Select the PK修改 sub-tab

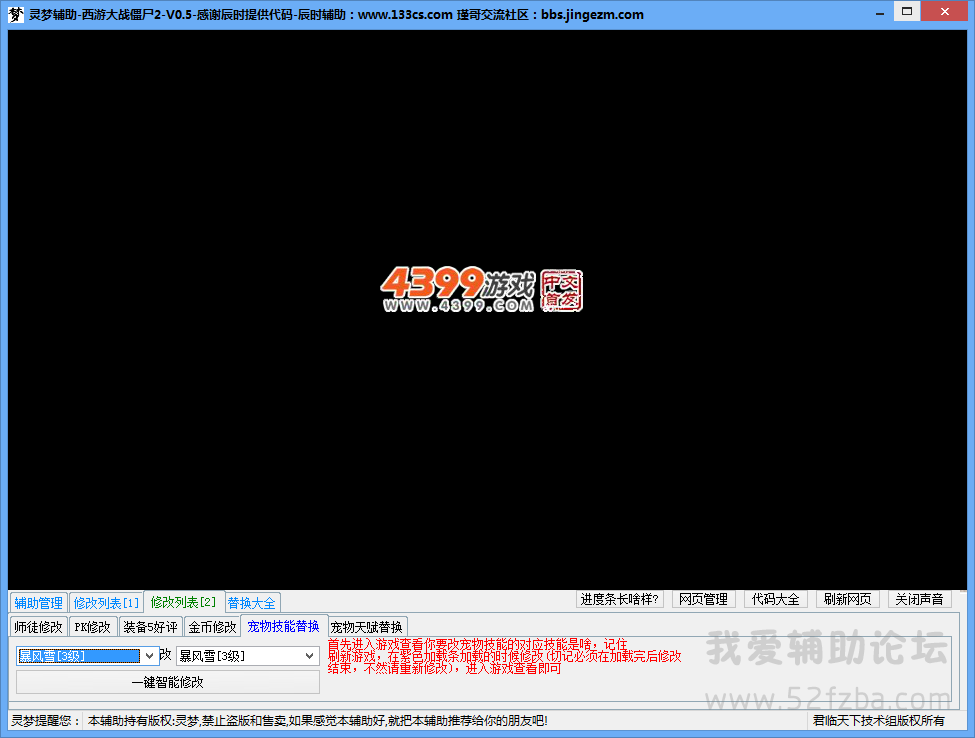point(93,627)
